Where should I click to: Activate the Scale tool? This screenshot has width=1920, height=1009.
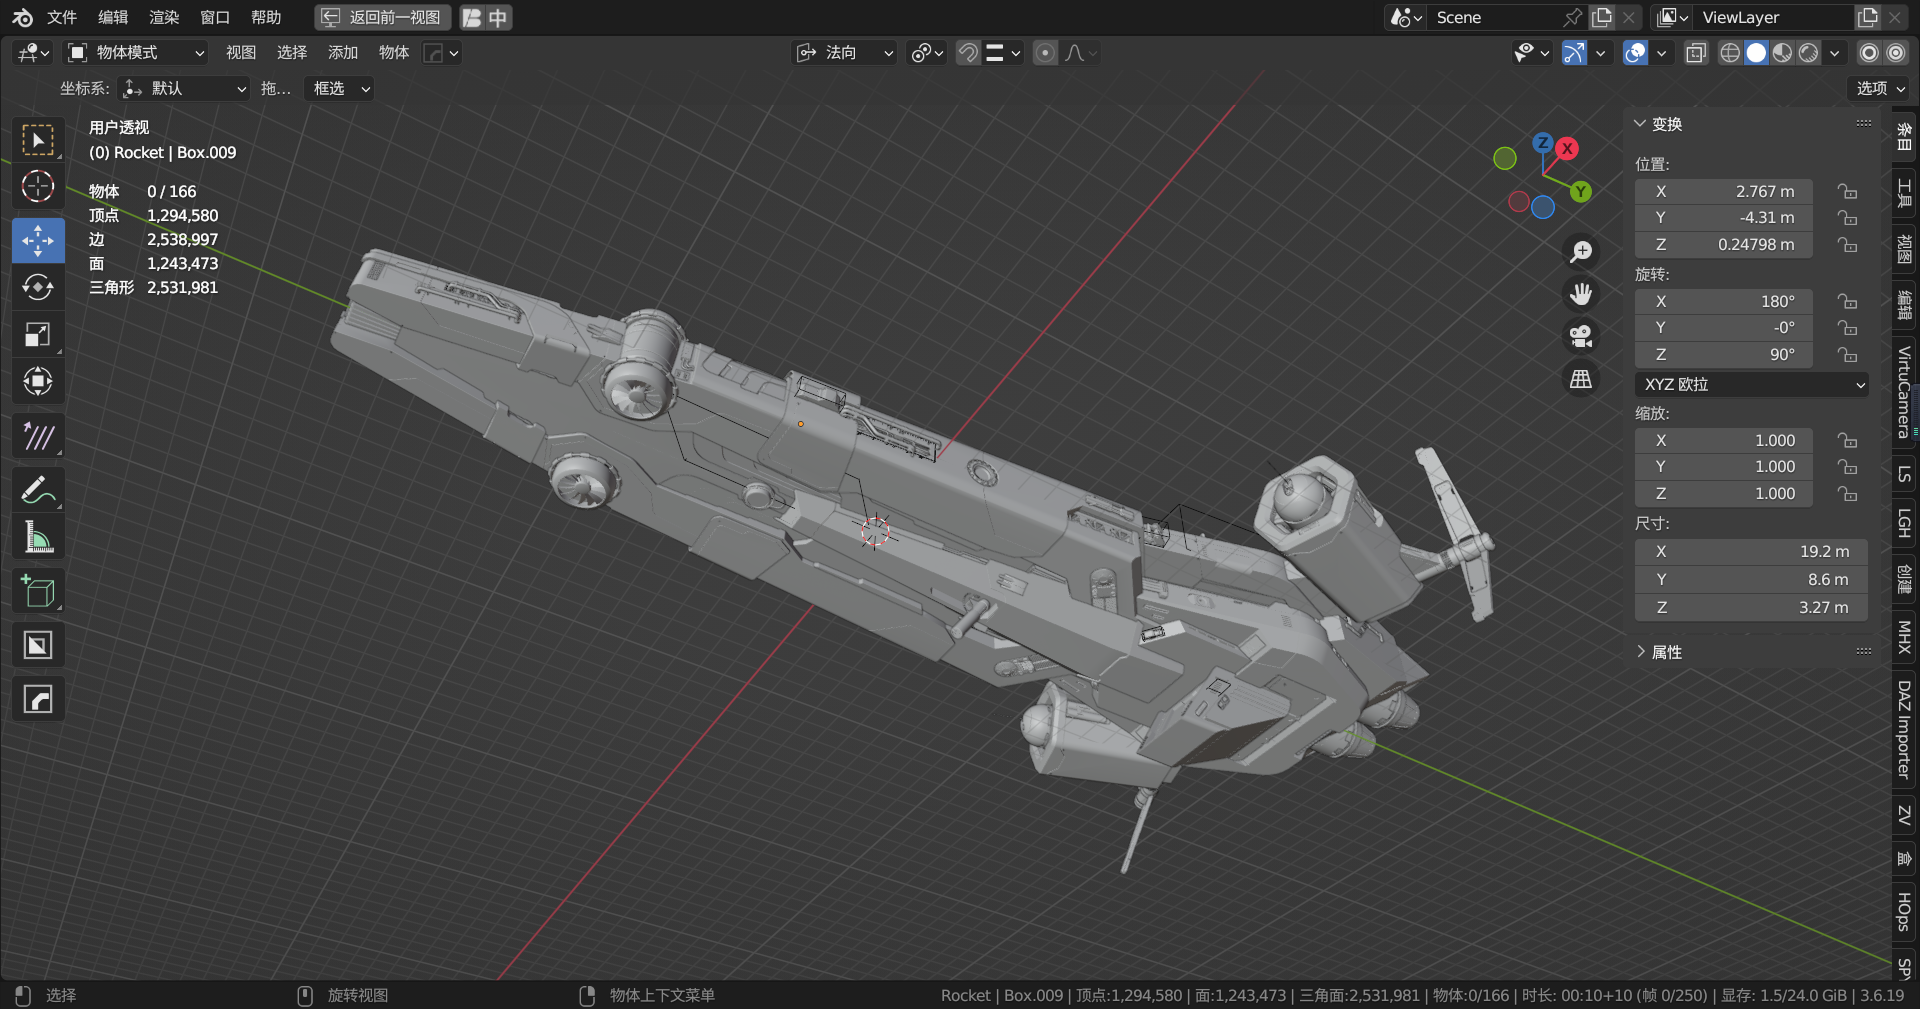pyautogui.click(x=38, y=334)
